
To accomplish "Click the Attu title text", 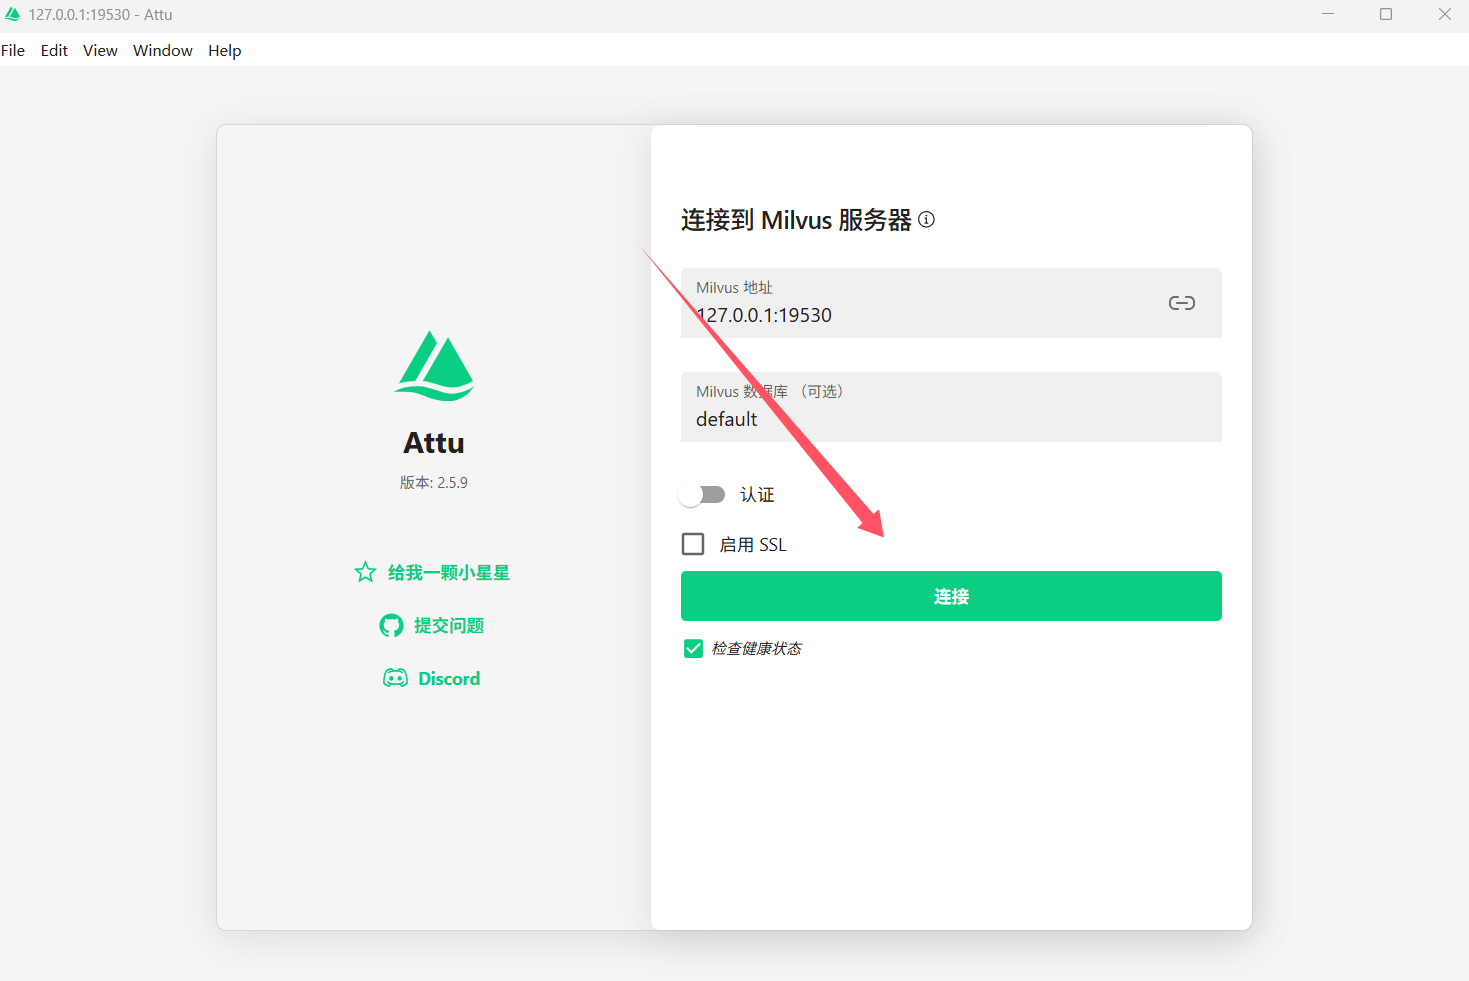I will pos(434,443).
